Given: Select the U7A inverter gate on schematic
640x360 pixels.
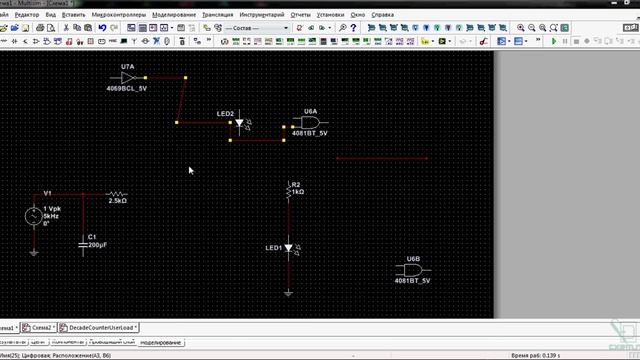Looking at the screenshot, I should [128, 78].
